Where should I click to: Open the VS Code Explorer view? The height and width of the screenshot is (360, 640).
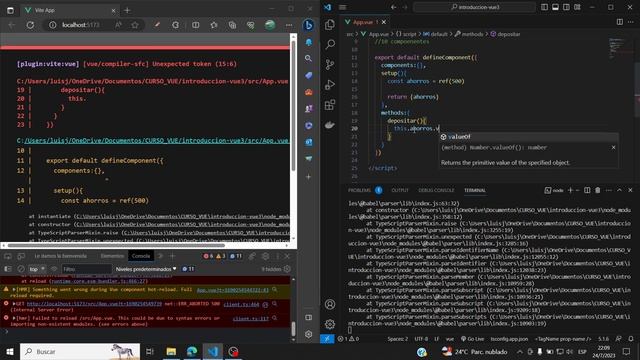coord(330,24)
